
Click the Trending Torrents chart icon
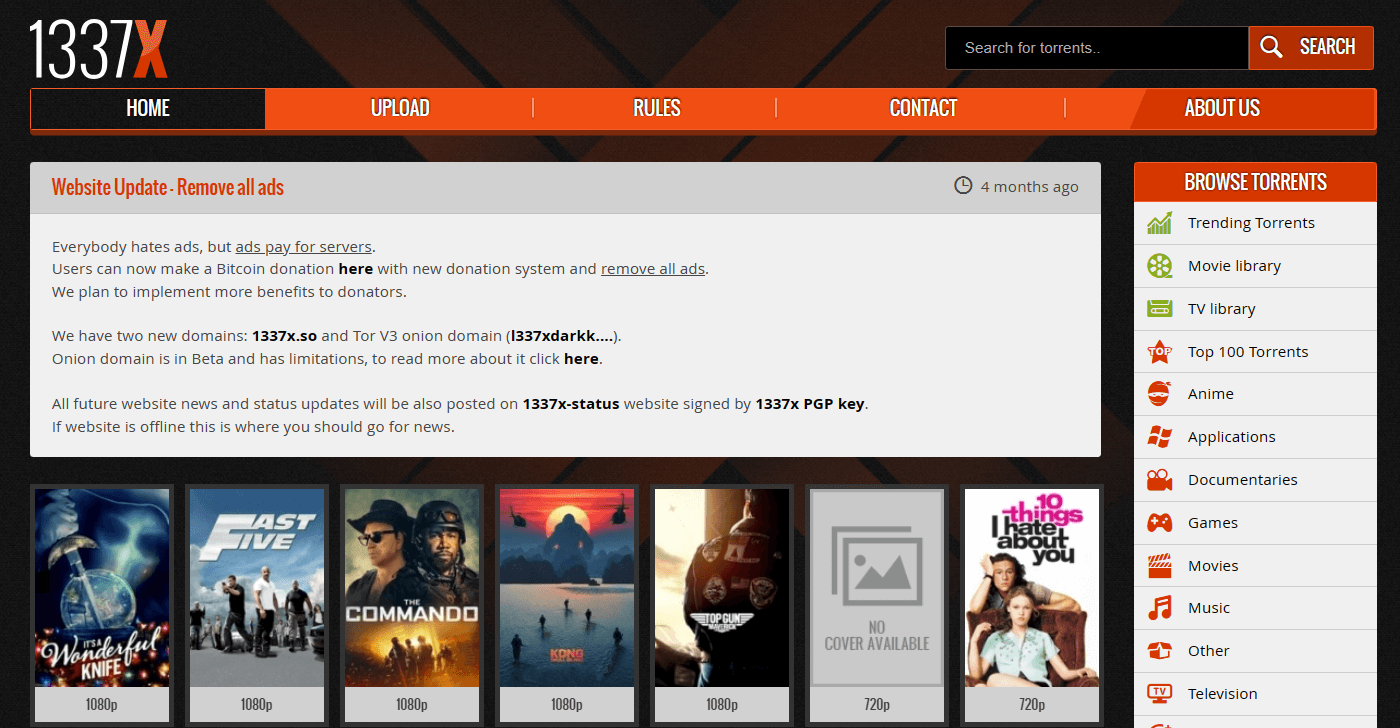click(x=1160, y=223)
